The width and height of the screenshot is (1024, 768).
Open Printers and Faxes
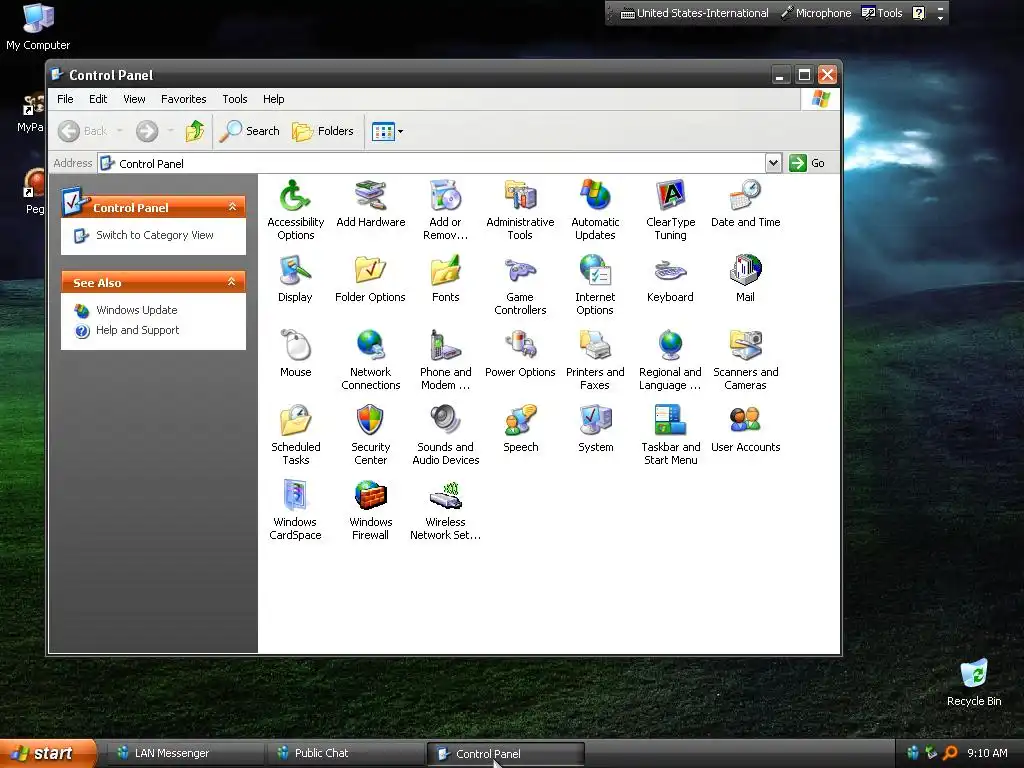(x=595, y=359)
